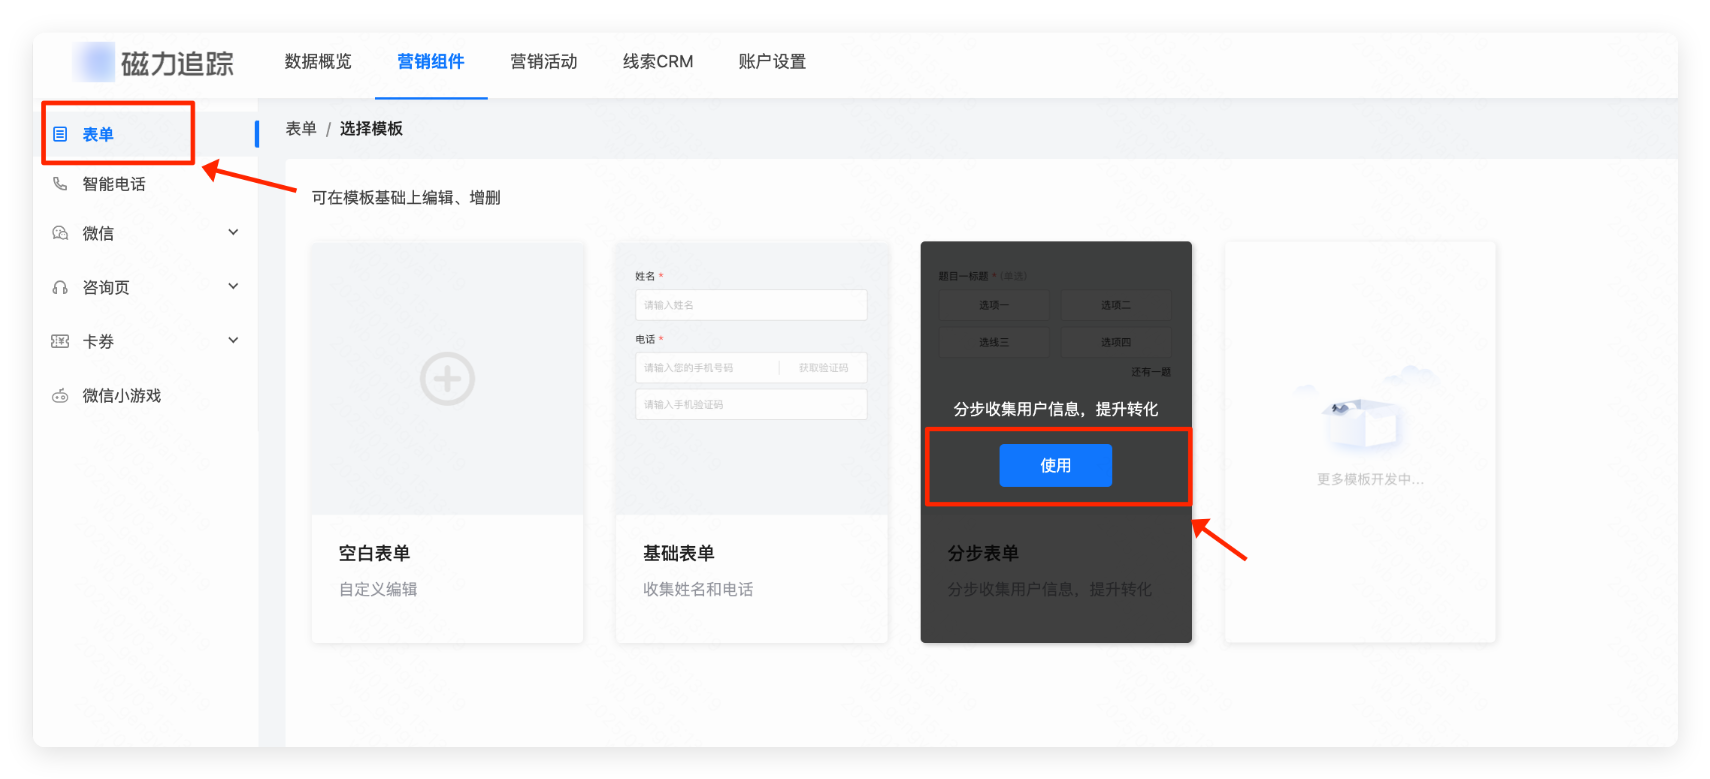Expand the 咨询页 submenu arrow
Viewport: 1710px width, 779px height.
(233, 286)
